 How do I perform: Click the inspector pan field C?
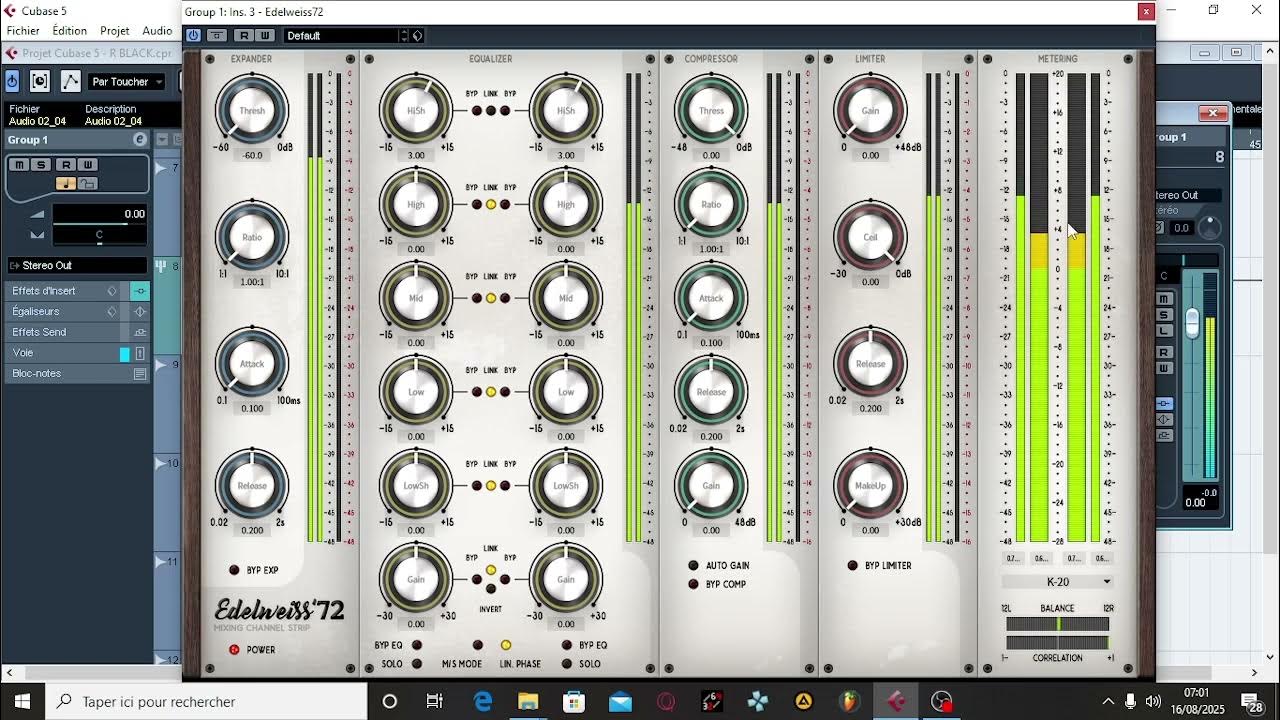pyautogui.click(x=99, y=235)
